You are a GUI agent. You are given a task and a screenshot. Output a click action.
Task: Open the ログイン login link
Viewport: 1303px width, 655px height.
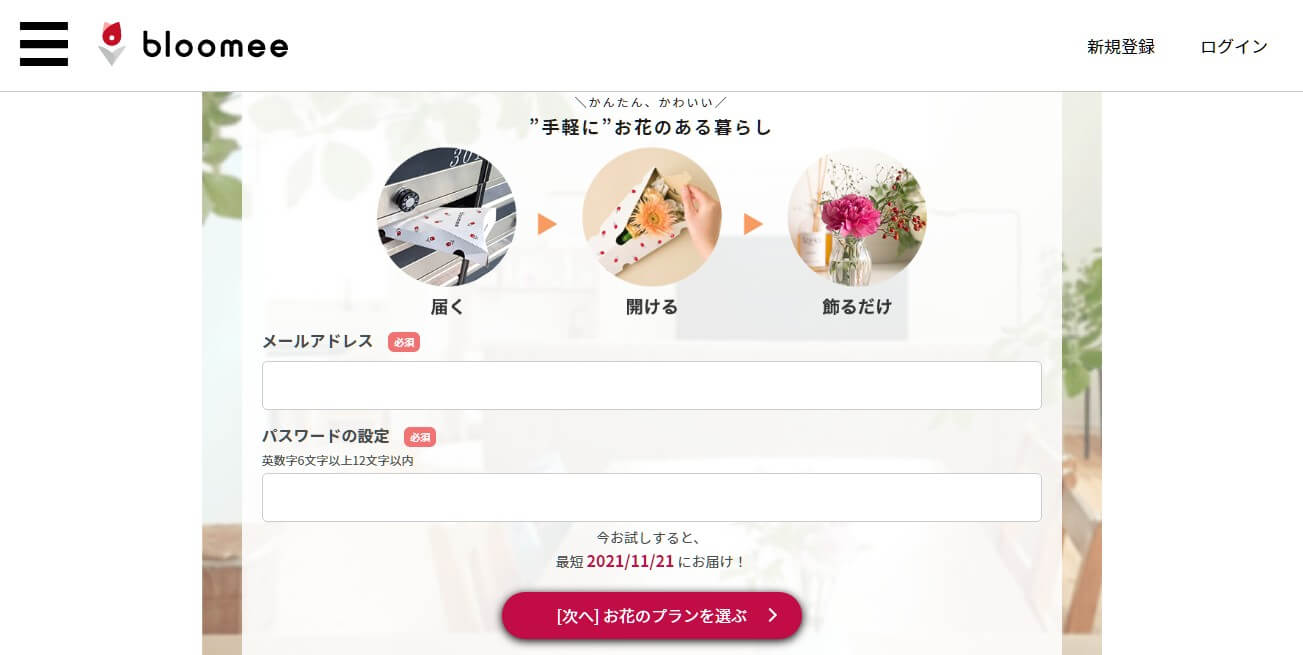[x=1234, y=46]
